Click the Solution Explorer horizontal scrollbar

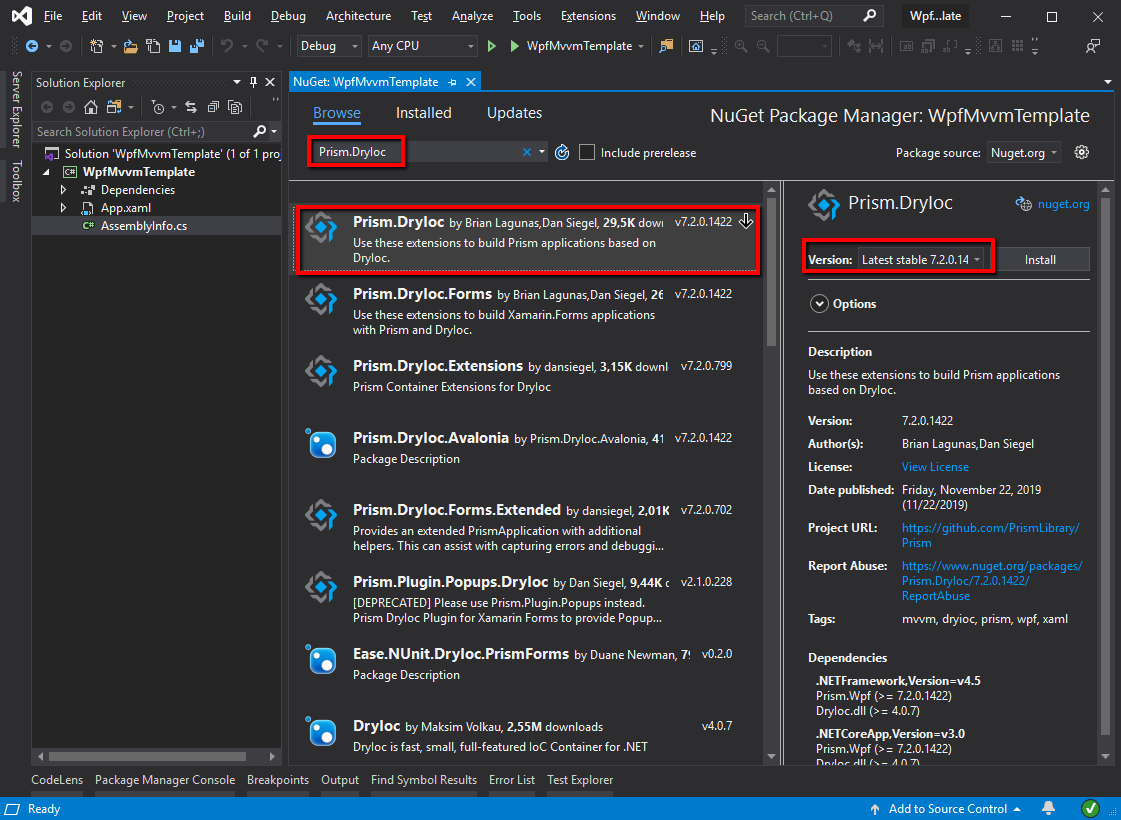[x=147, y=756]
